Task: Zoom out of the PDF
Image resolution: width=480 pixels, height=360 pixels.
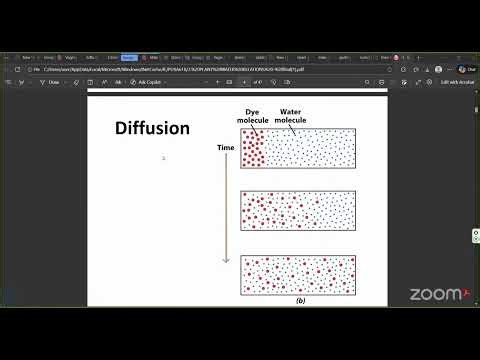Action: (x=206, y=82)
